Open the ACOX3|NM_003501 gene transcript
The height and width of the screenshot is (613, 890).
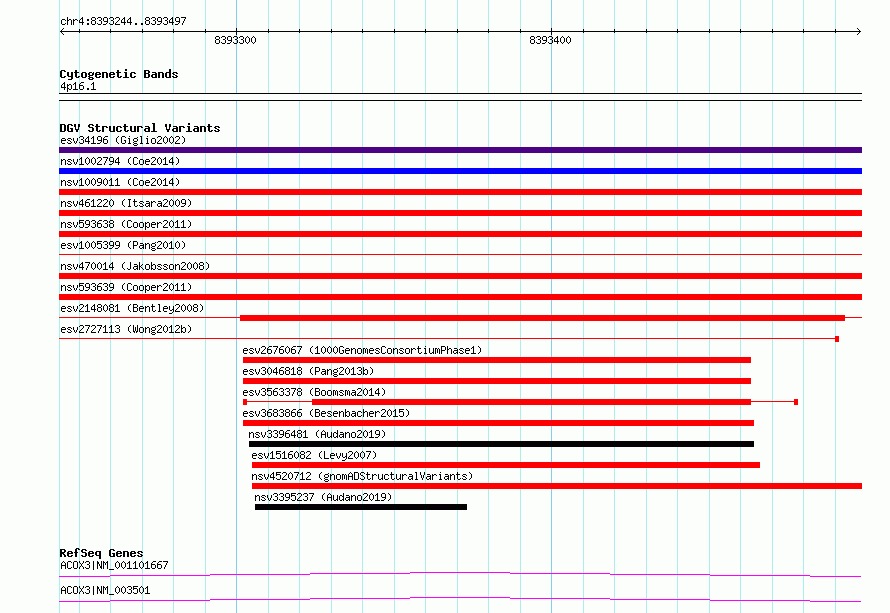[105, 590]
